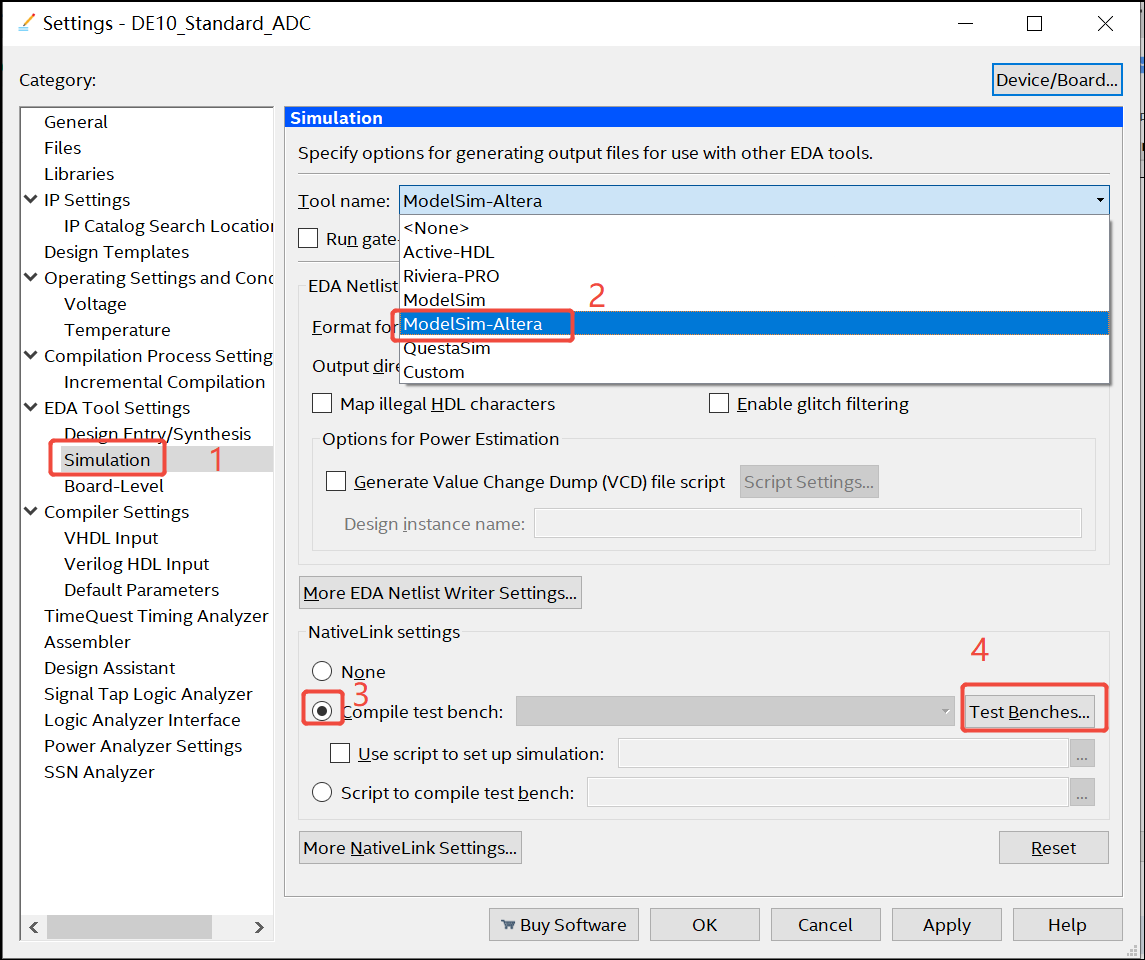Browse for simulation setup script file
The width and height of the screenshot is (1145, 960).
tap(1082, 753)
